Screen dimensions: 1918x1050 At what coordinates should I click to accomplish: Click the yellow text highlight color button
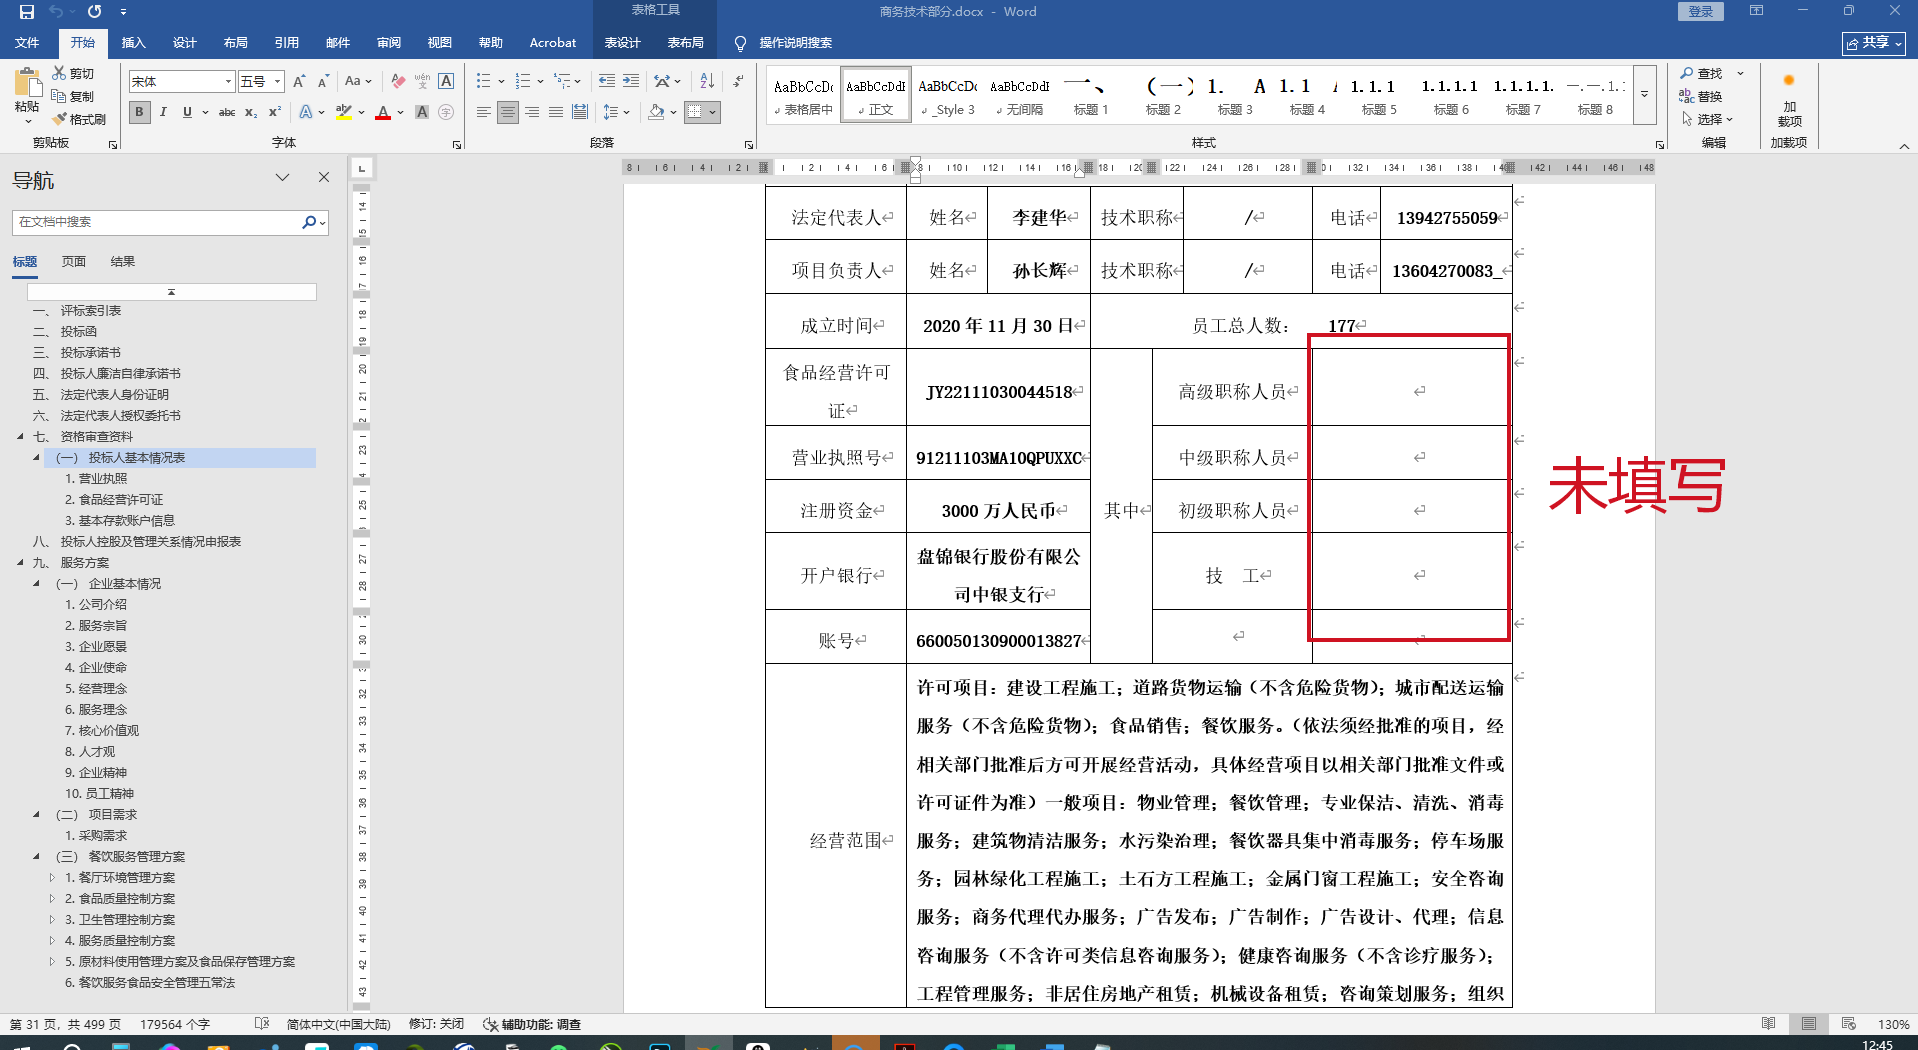click(344, 112)
